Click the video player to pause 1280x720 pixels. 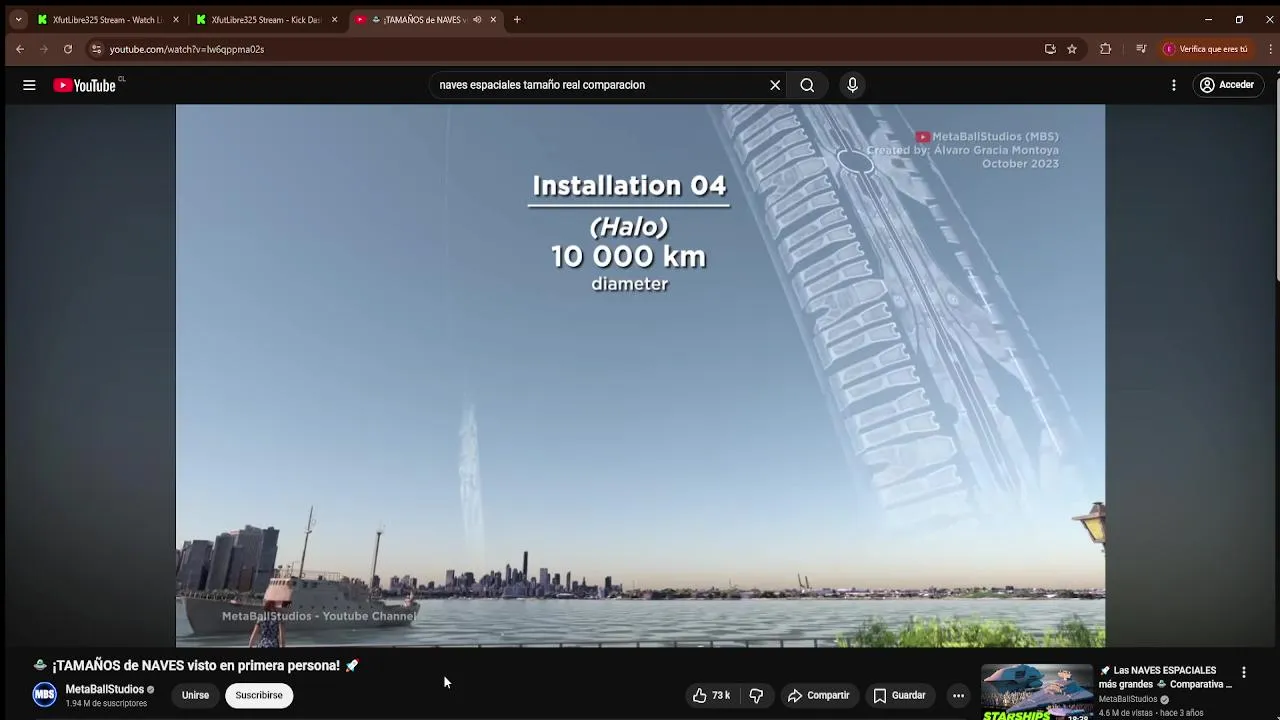pyautogui.click(x=640, y=376)
